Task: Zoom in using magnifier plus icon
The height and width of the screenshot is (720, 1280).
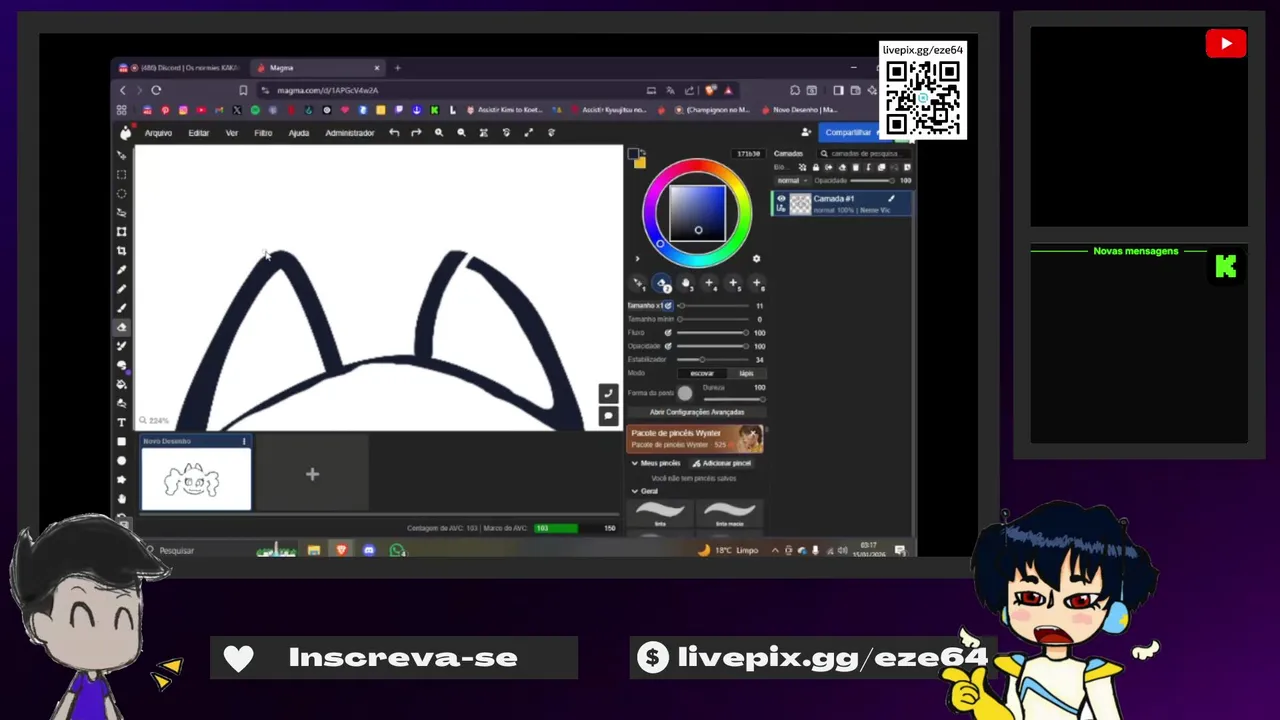Action: pyautogui.click(x=438, y=132)
